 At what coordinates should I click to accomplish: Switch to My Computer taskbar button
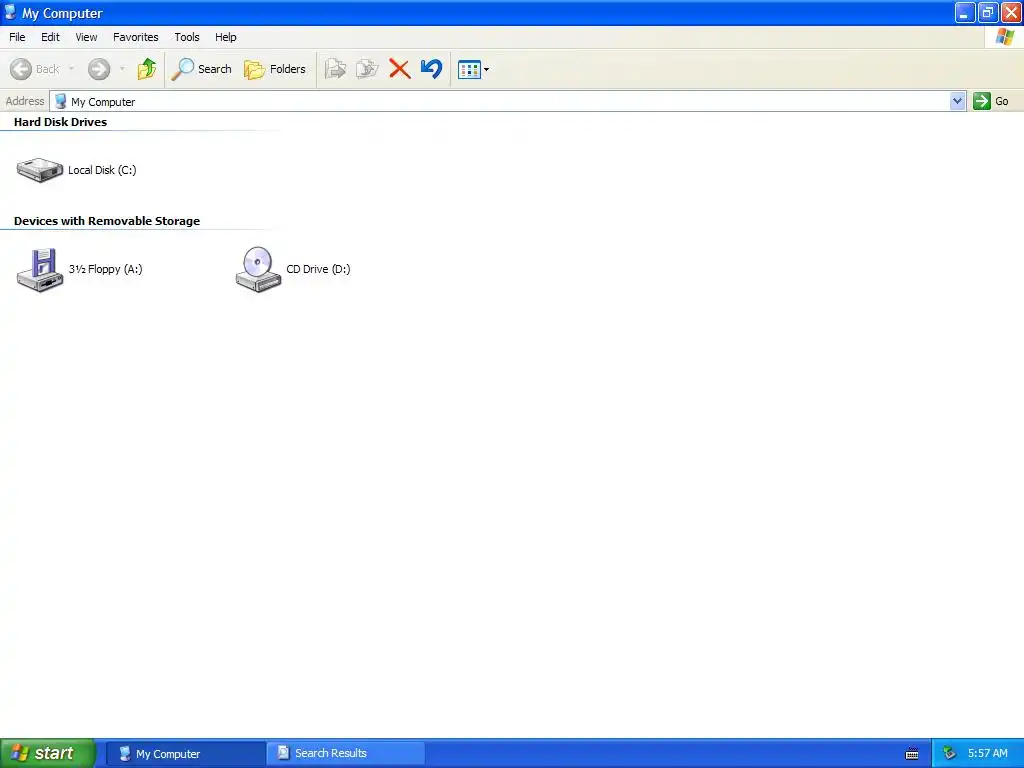[x=185, y=754]
